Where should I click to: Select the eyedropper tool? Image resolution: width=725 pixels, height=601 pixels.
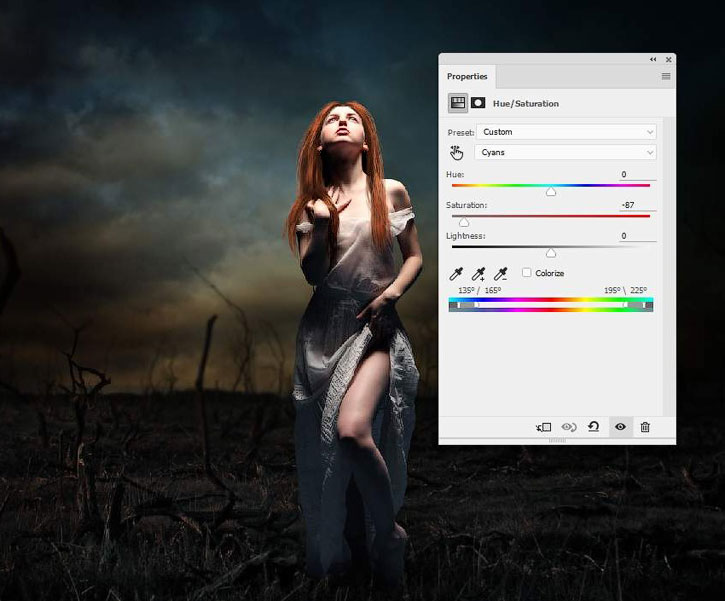point(456,274)
